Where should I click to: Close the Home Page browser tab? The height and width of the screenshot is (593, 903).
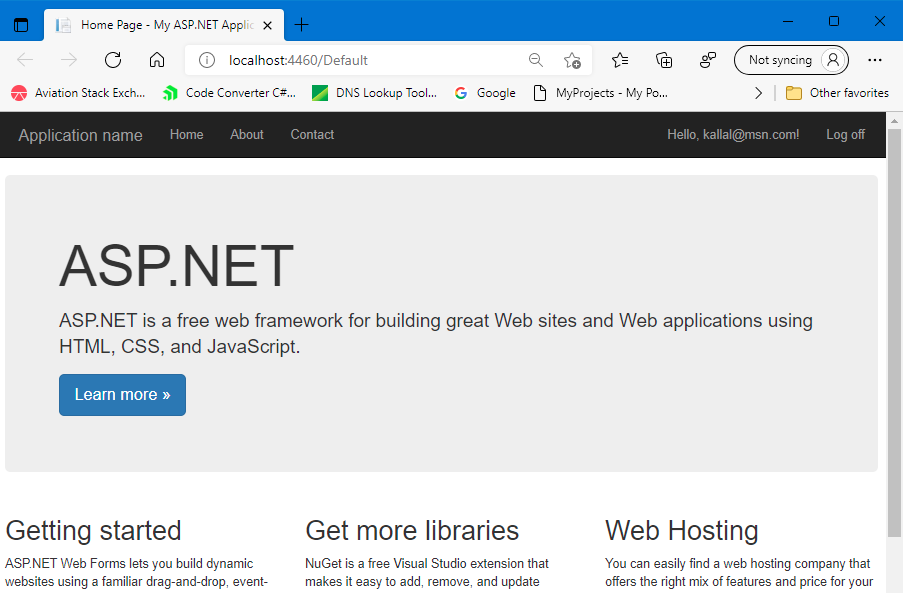click(267, 25)
